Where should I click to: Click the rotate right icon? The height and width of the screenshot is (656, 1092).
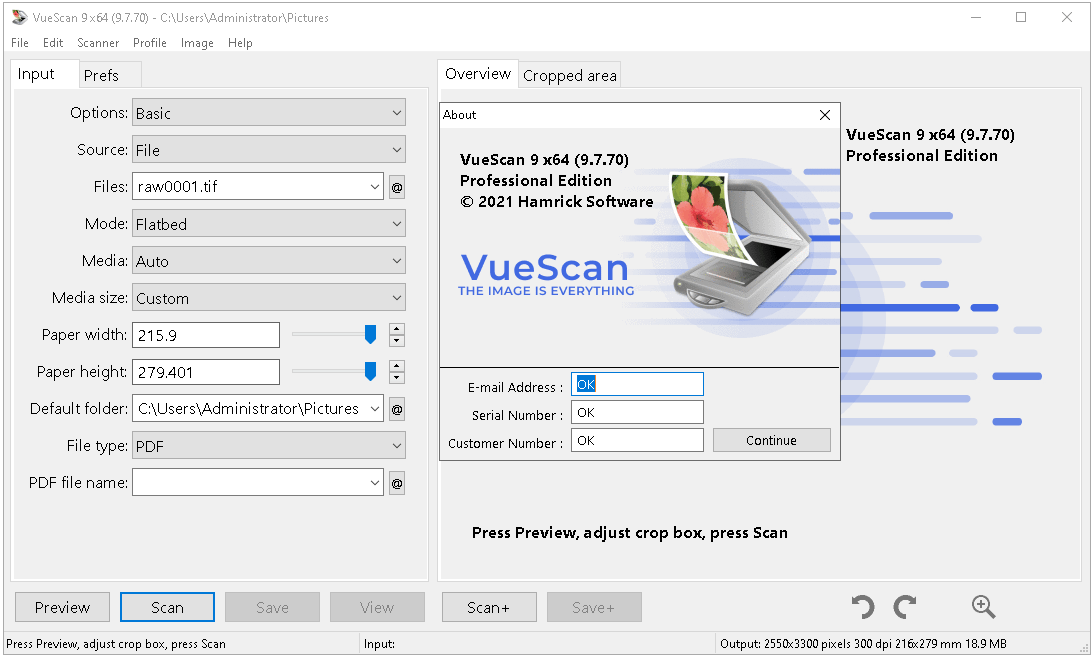(x=905, y=607)
